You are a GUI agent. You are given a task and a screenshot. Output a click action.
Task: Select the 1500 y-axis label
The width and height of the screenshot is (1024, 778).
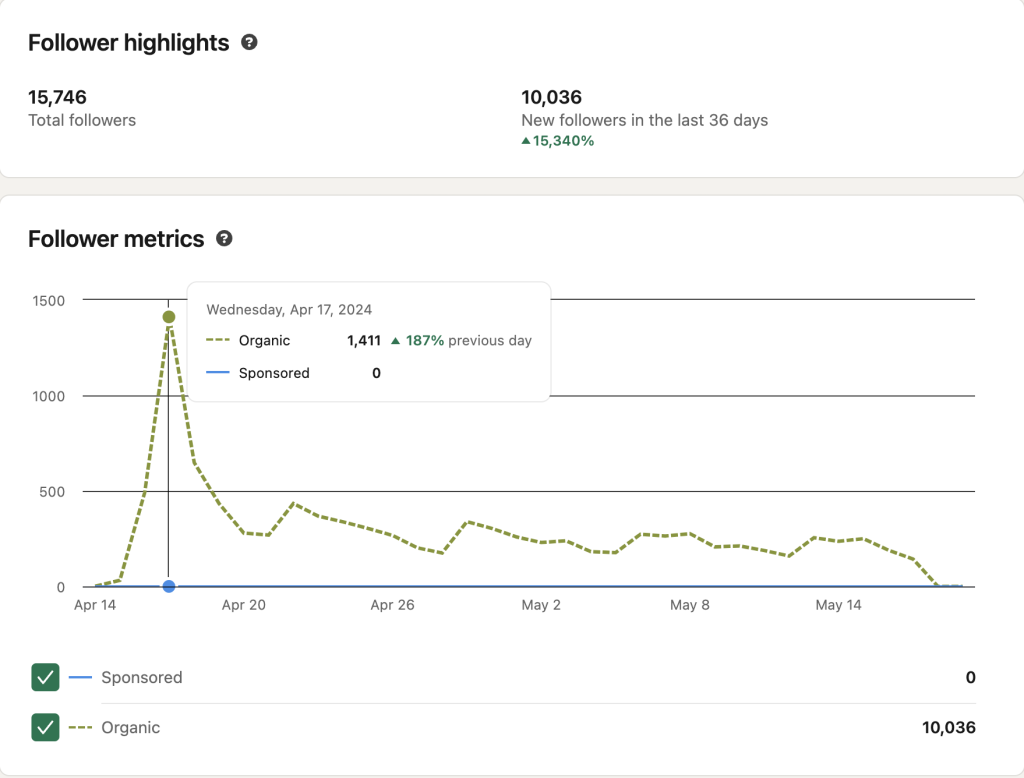(49, 300)
